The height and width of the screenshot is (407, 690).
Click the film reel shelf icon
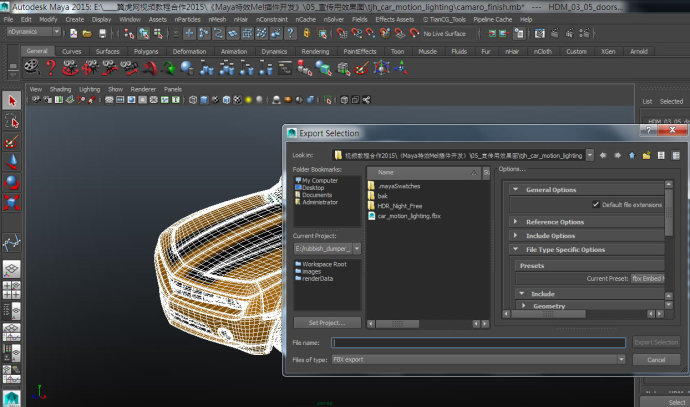click(32, 68)
